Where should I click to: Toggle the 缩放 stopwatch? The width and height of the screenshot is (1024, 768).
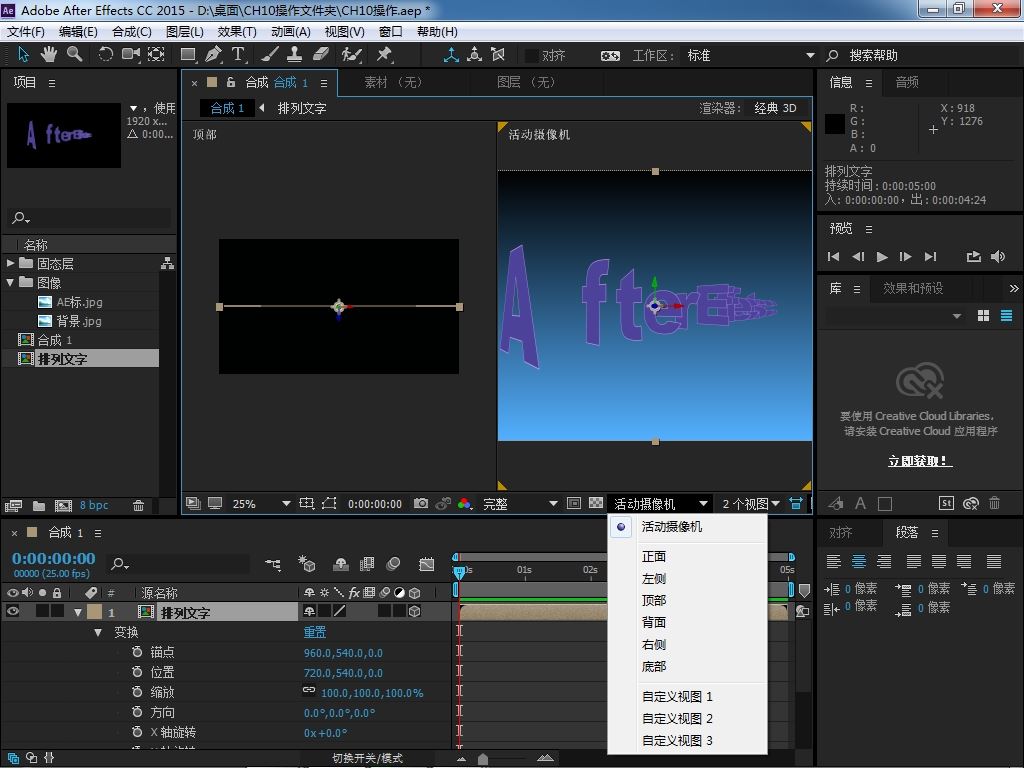[136, 692]
